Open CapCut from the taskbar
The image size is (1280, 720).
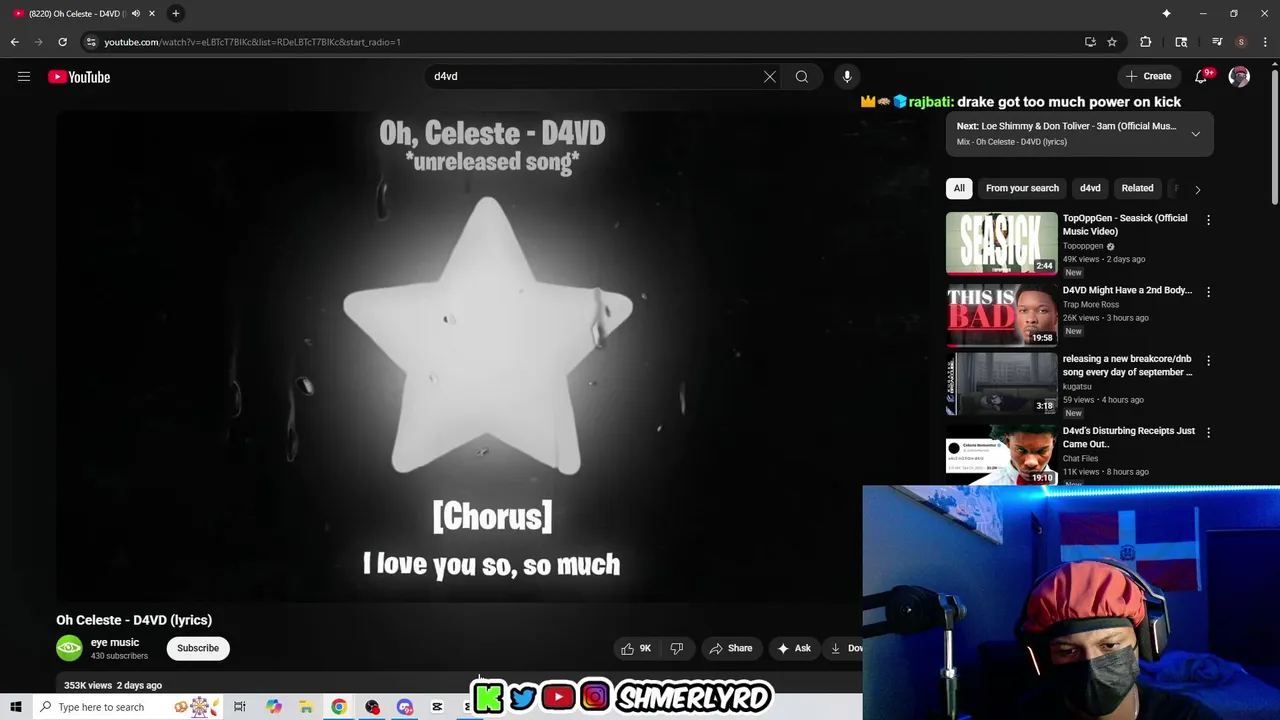tap(437, 707)
